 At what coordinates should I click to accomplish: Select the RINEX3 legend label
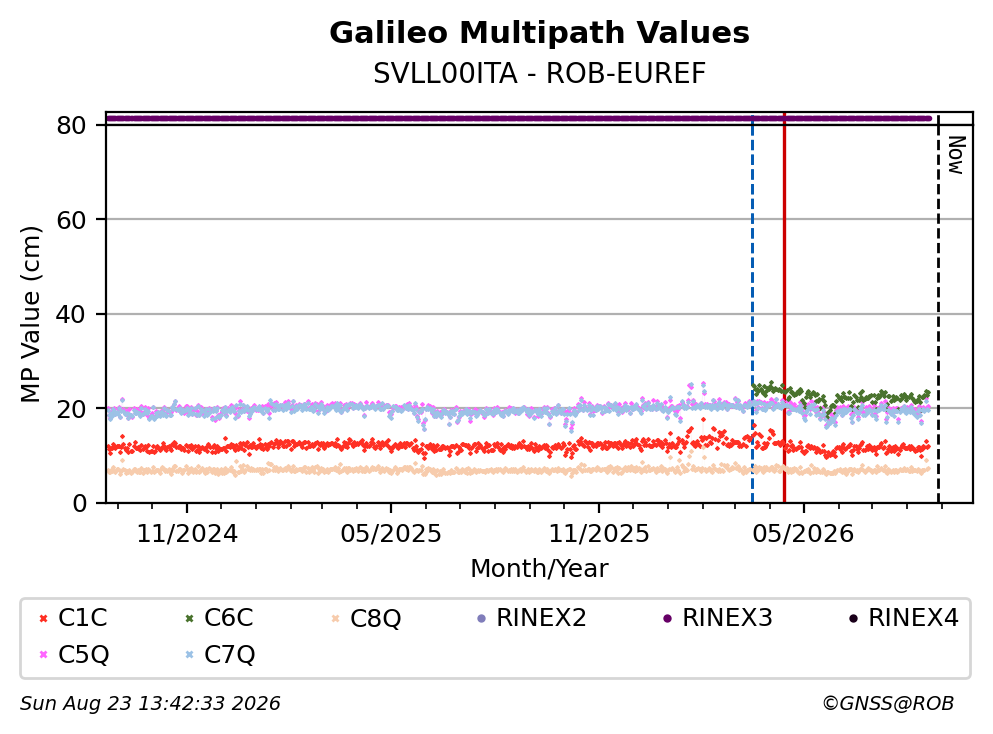coord(727,617)
